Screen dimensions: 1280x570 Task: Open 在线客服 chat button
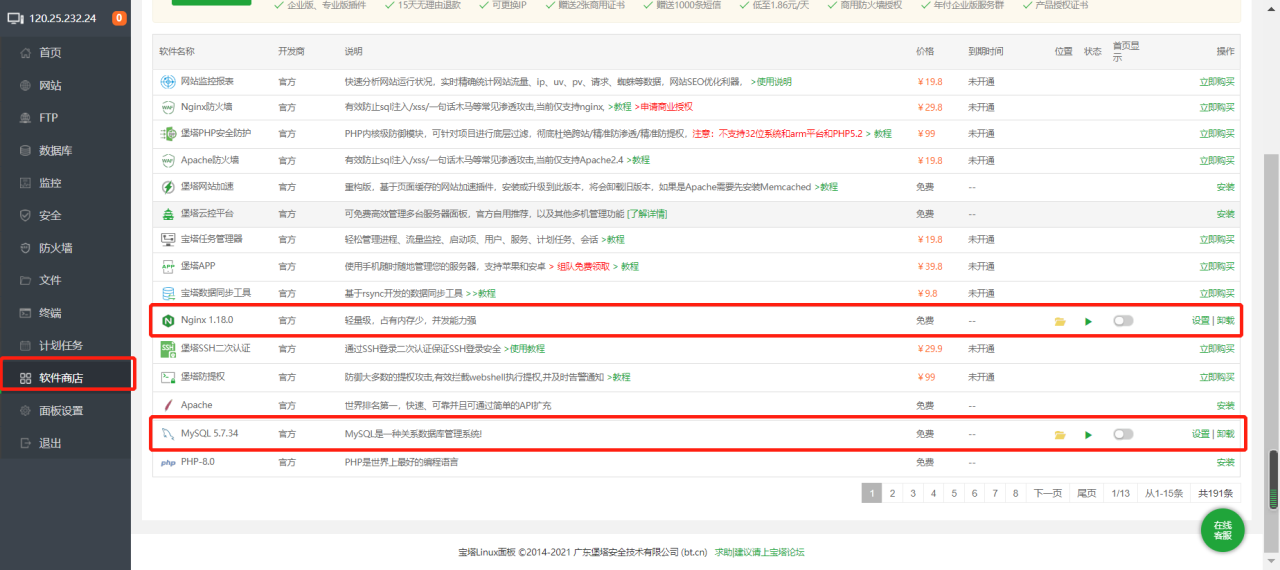point(1222,530)
